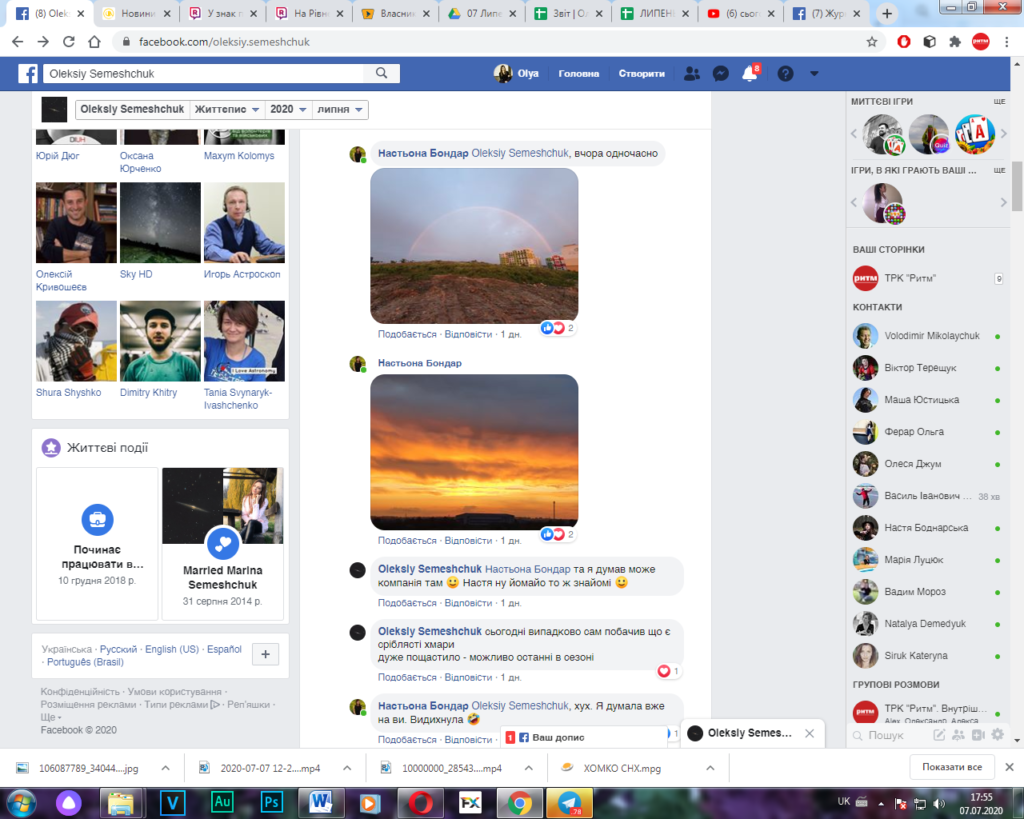Open the липня month dropdown
The height and width of the screenshot is (819, 1024).
click(x=340, y=109)
